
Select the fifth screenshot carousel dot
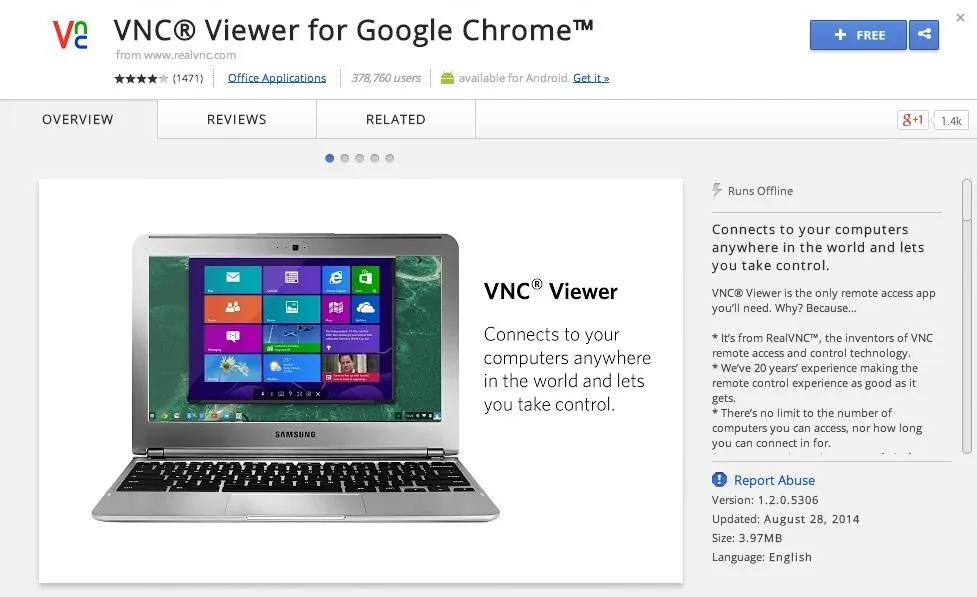click(389, 158)
